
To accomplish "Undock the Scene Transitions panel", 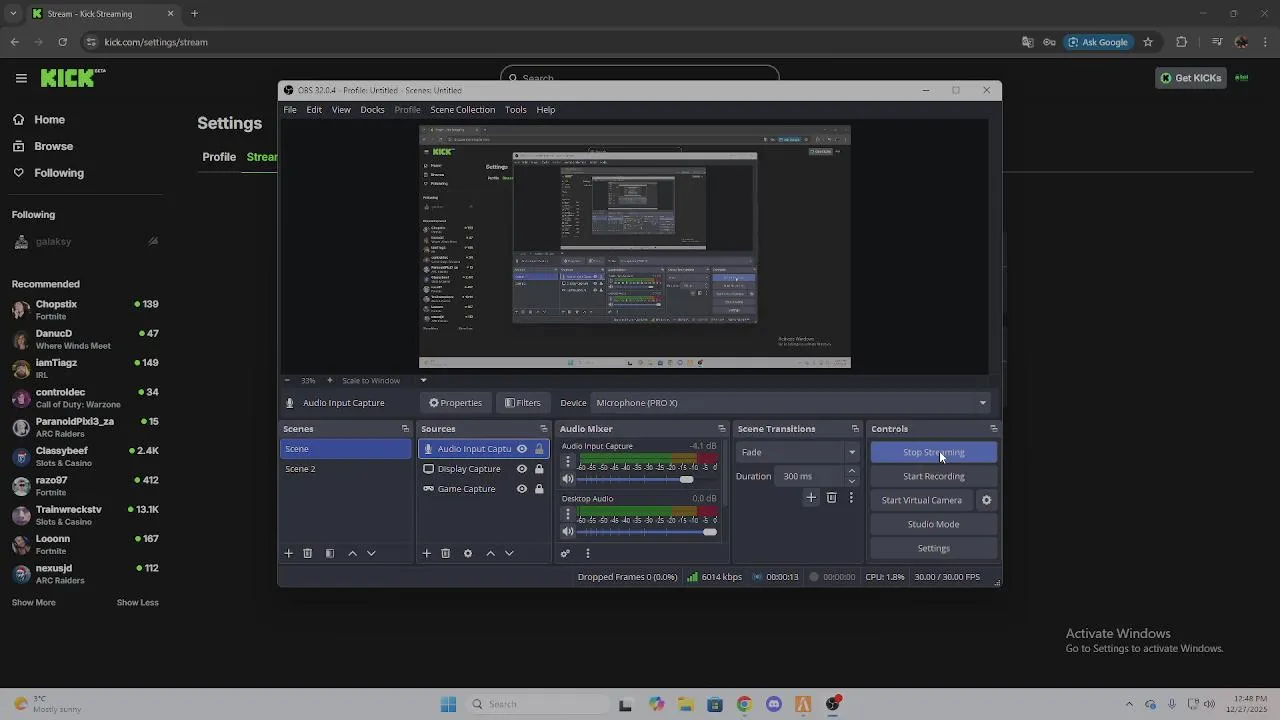I will pos(855,429).
